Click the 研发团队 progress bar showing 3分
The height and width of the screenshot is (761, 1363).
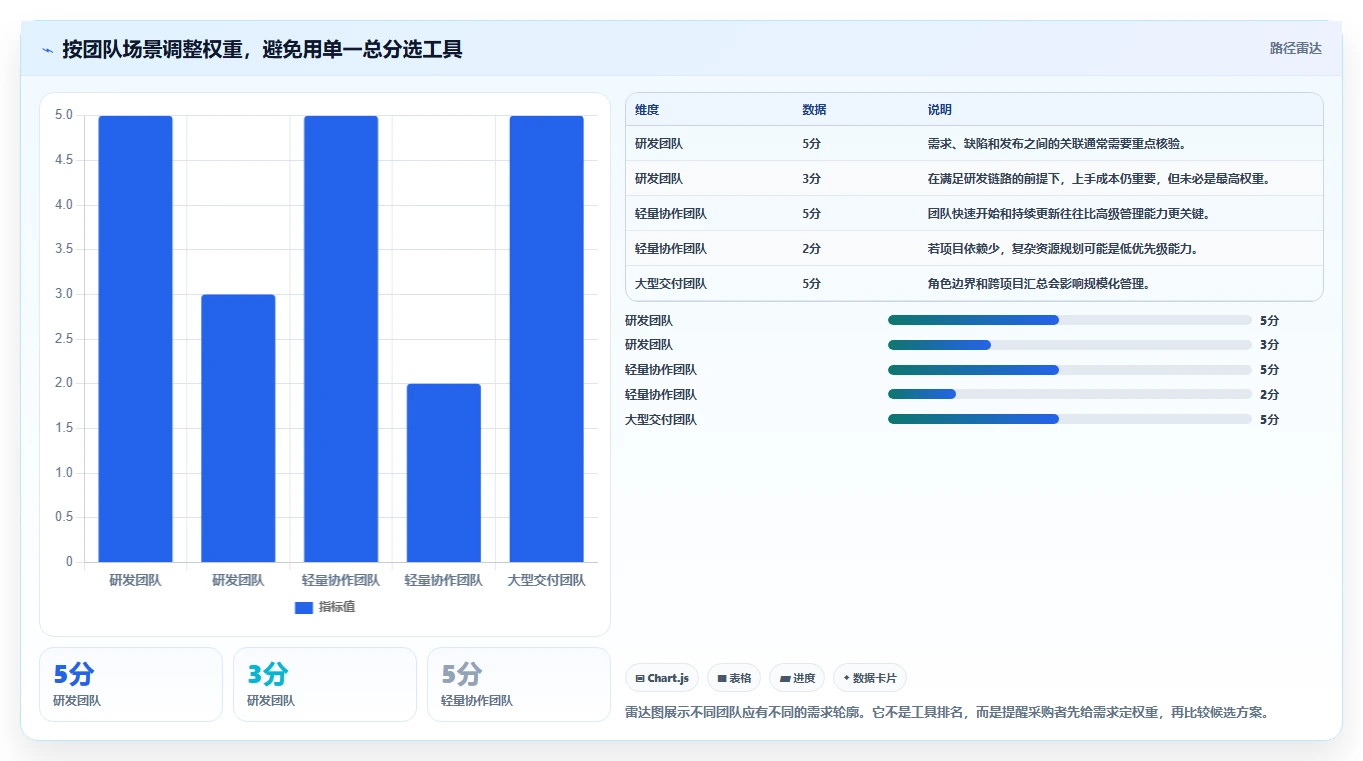pos(1070,345)
